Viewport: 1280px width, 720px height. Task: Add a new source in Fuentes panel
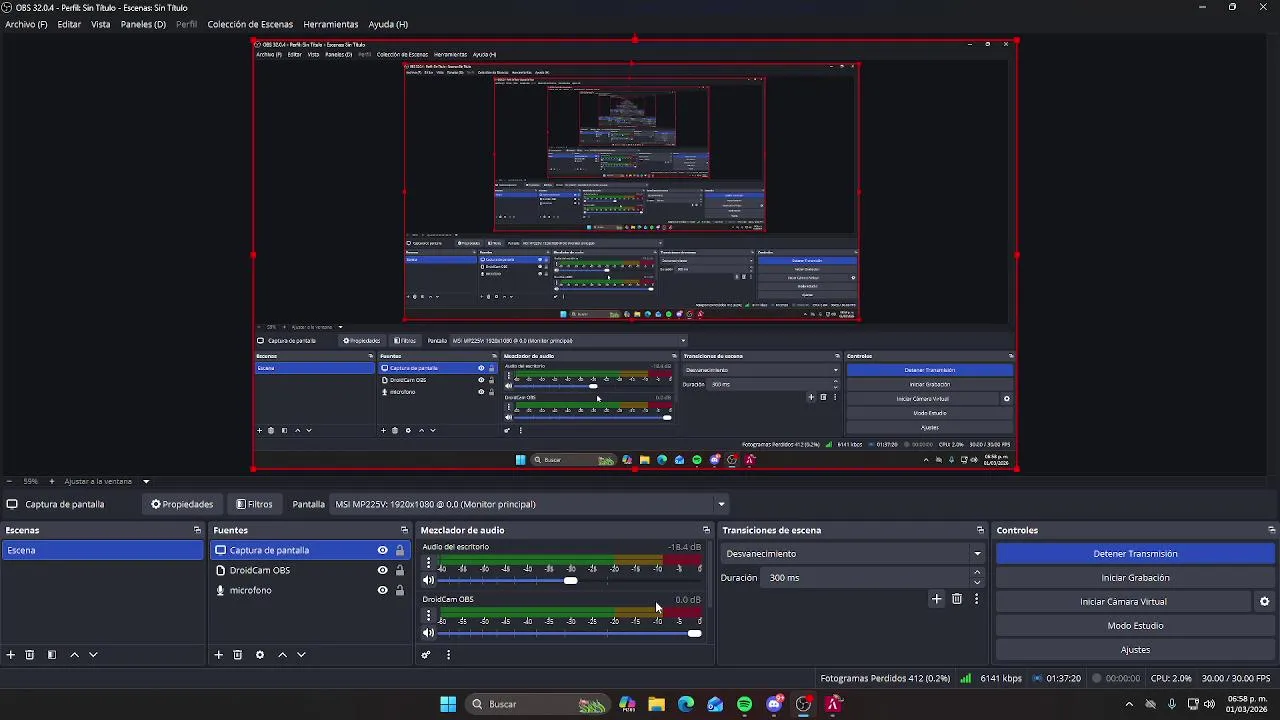[219, 655]
